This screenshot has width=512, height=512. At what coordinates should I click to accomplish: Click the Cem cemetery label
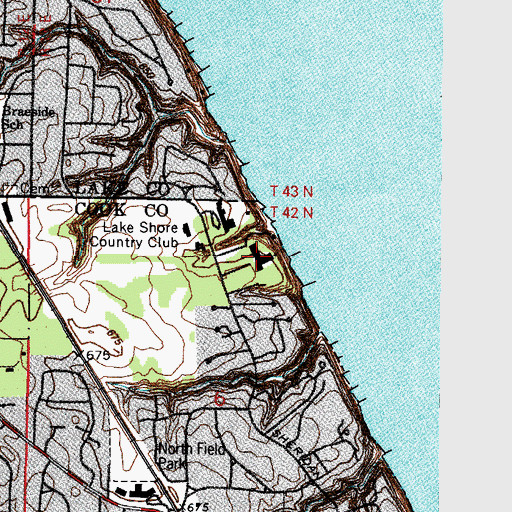[35, 188]
